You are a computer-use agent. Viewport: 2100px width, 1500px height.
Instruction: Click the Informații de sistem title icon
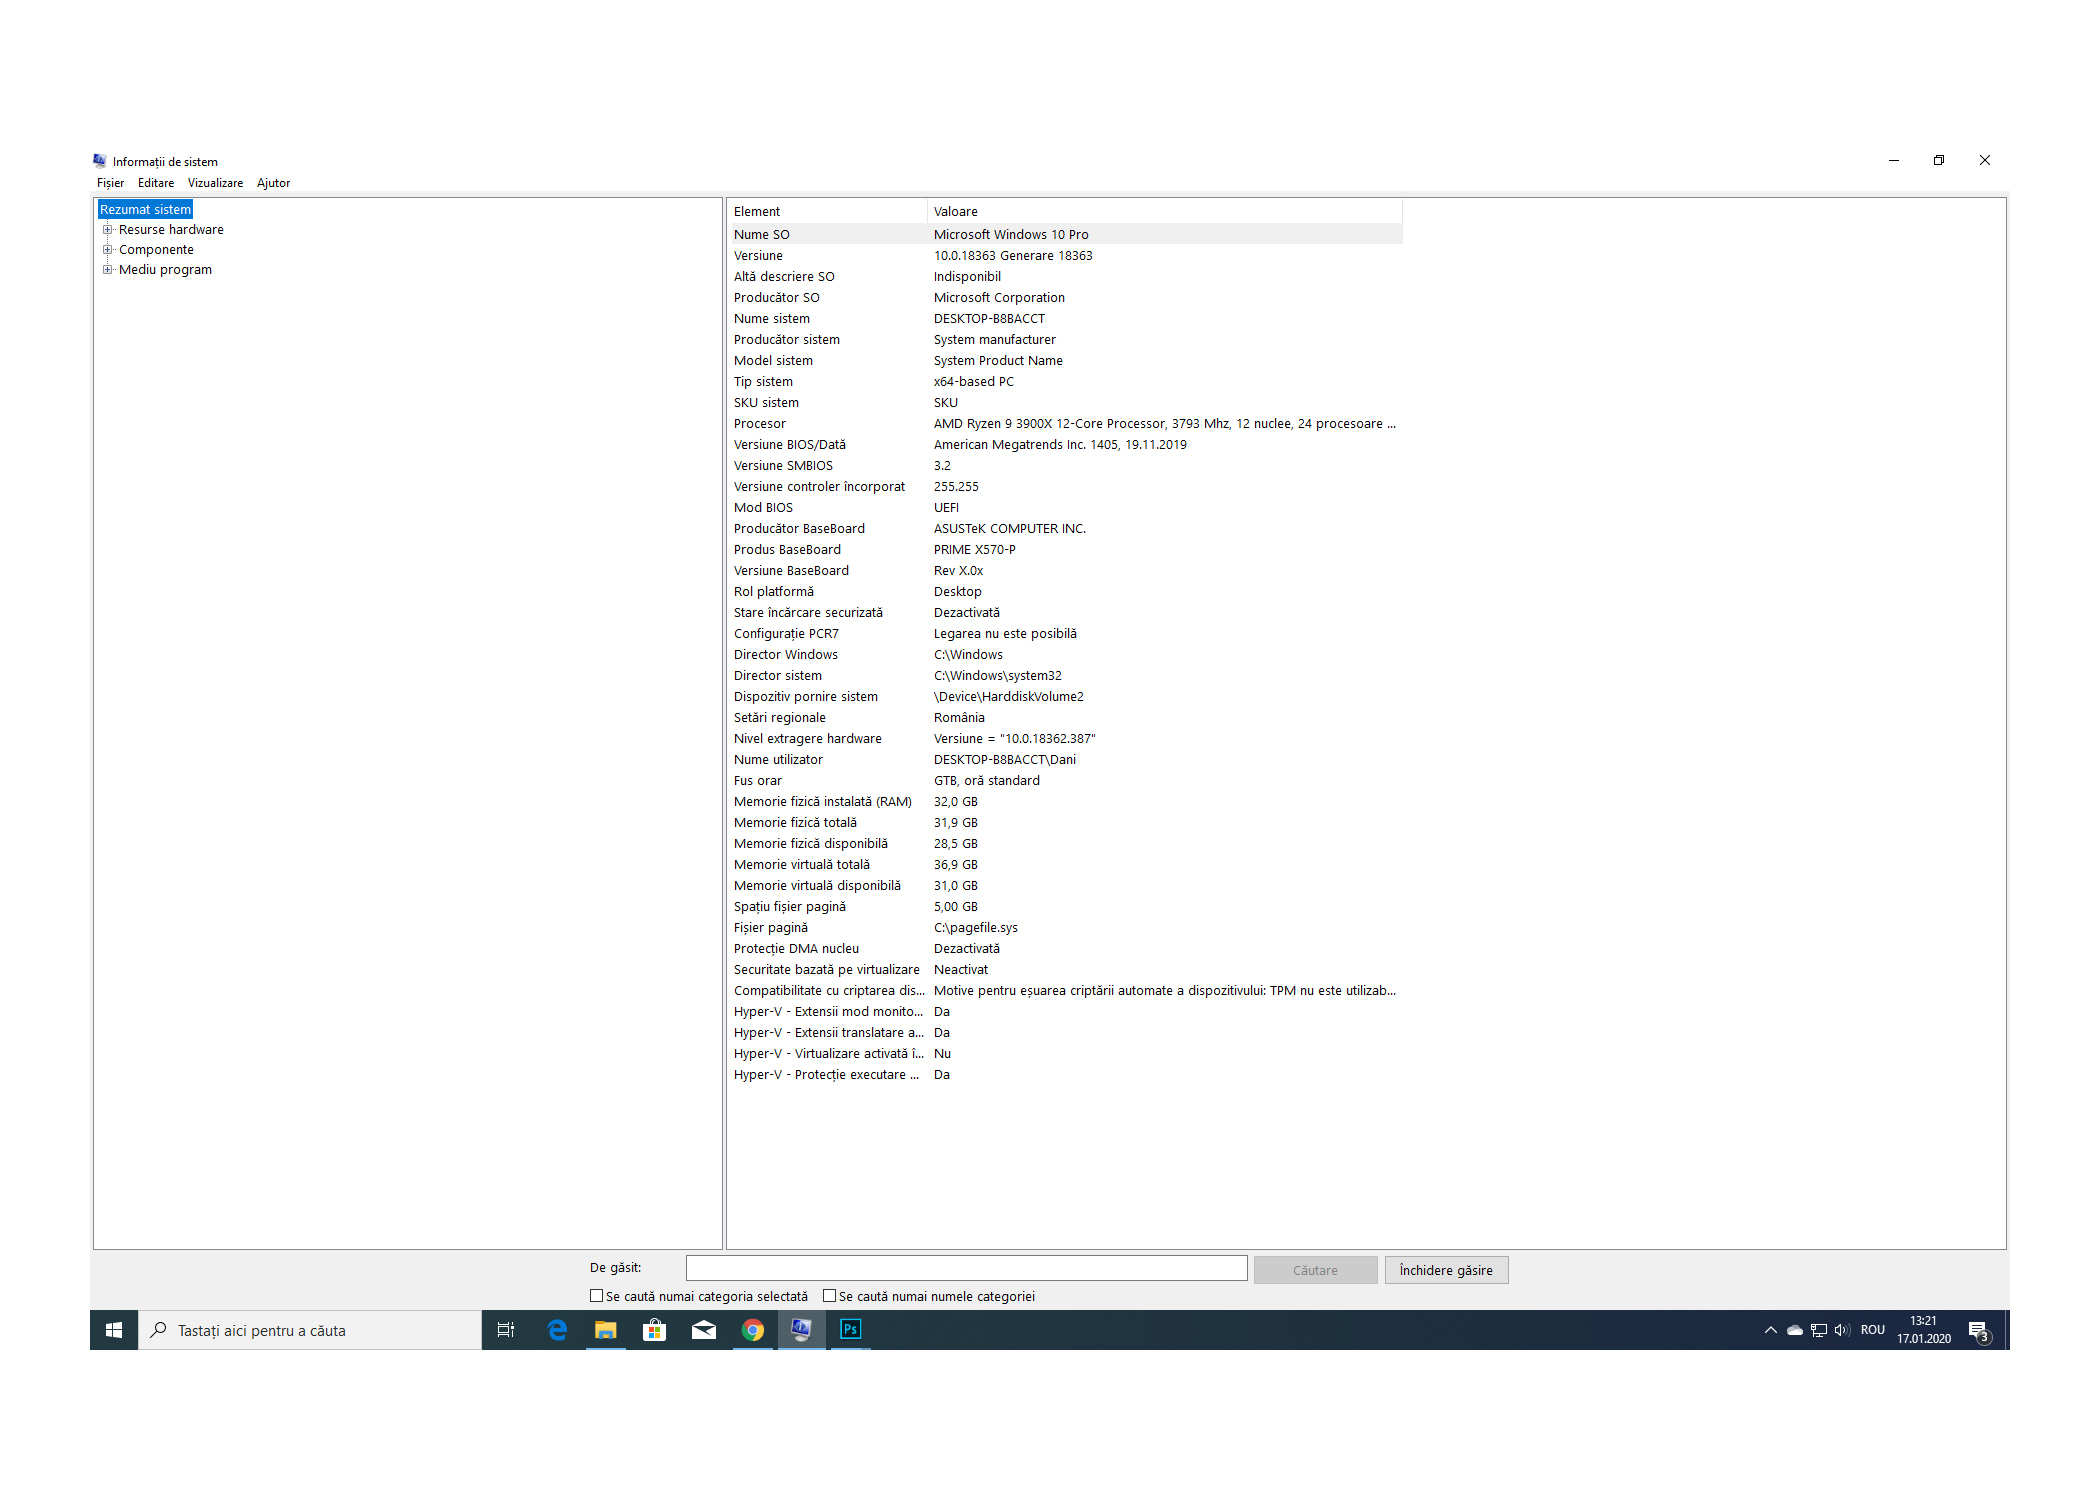coord(100,161)
